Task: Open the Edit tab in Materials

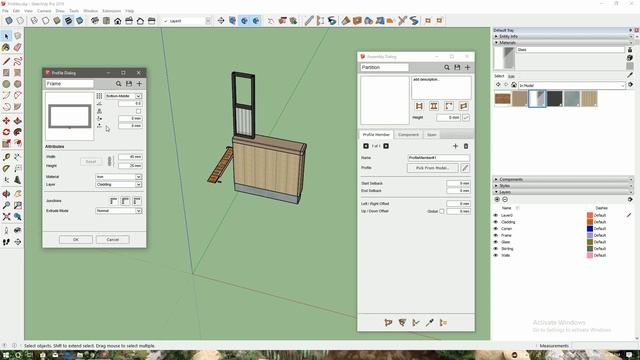Action: (511, 76)
